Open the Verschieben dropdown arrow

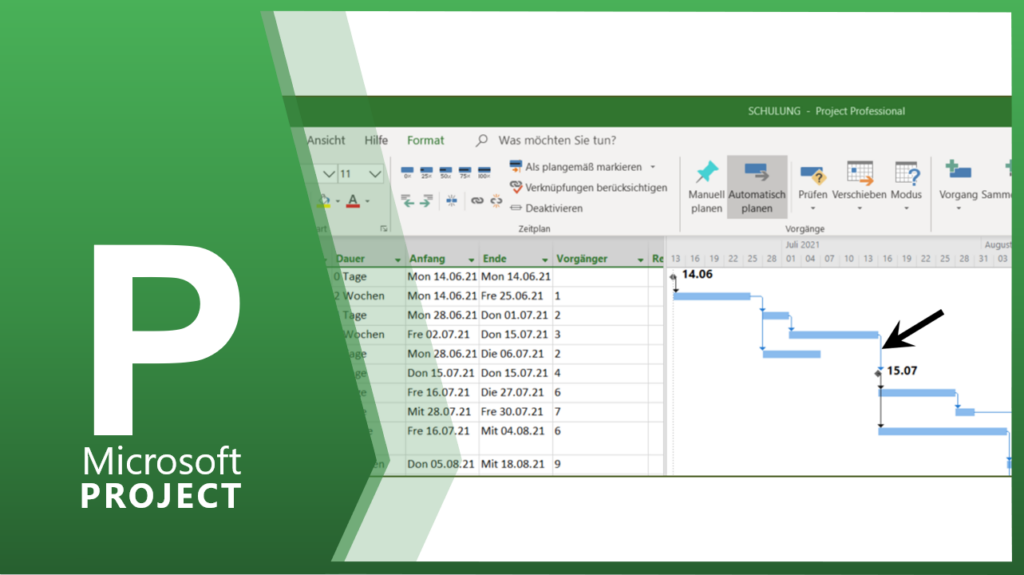click(x=859, y=208)
